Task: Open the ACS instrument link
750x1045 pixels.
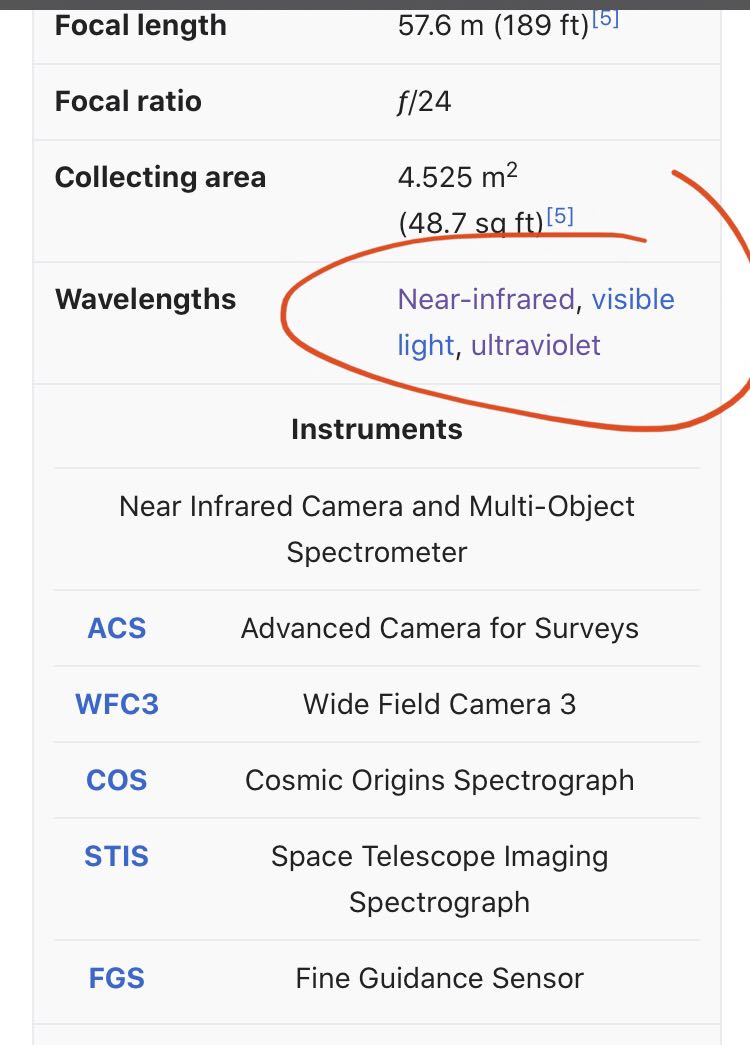Action: (117, 628)
